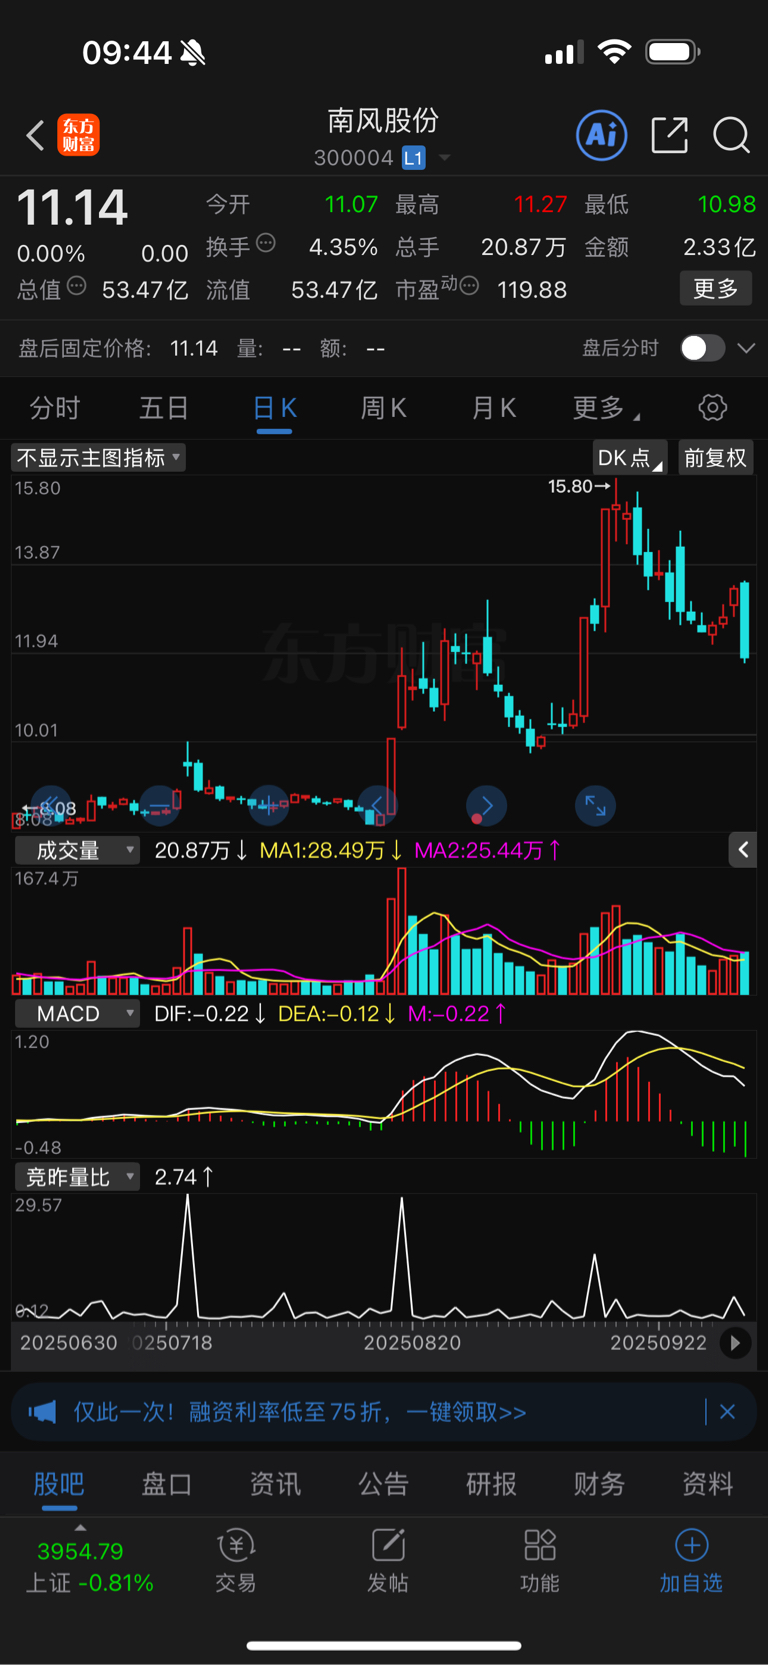Tap the 更多 quote details button
This screenshot has height=1665, width=768.
716,289
